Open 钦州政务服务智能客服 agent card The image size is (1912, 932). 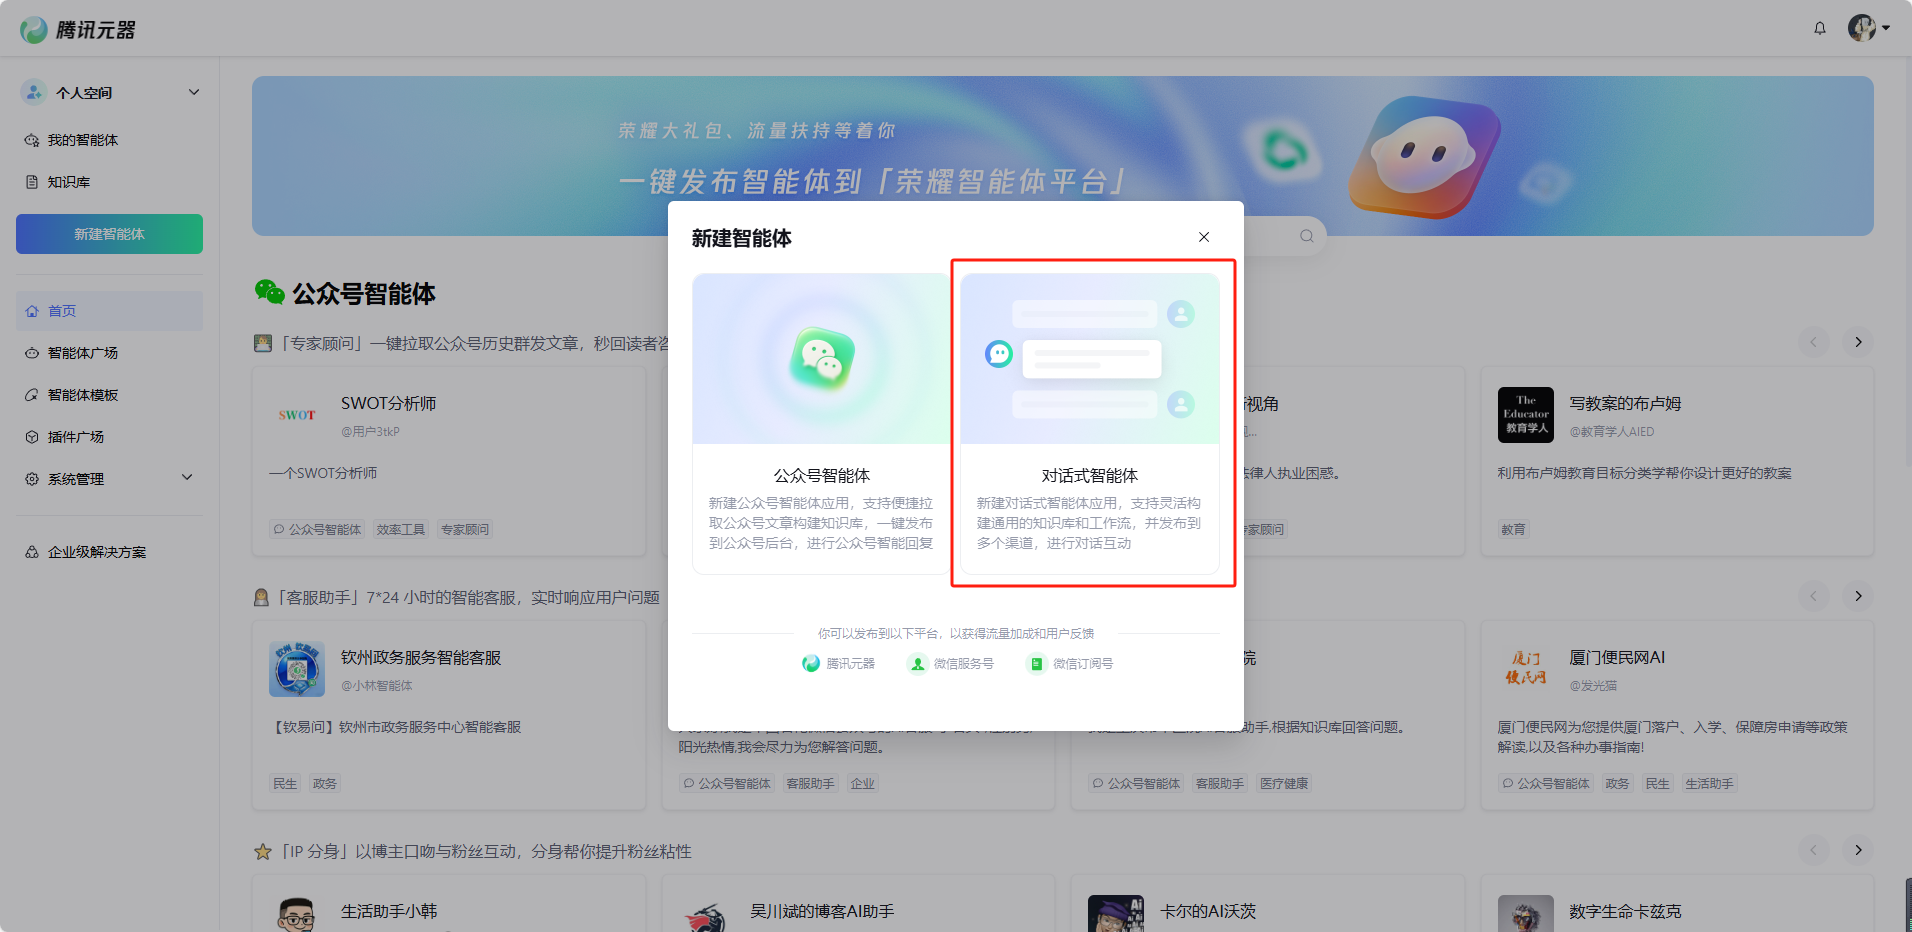point(449,715)
